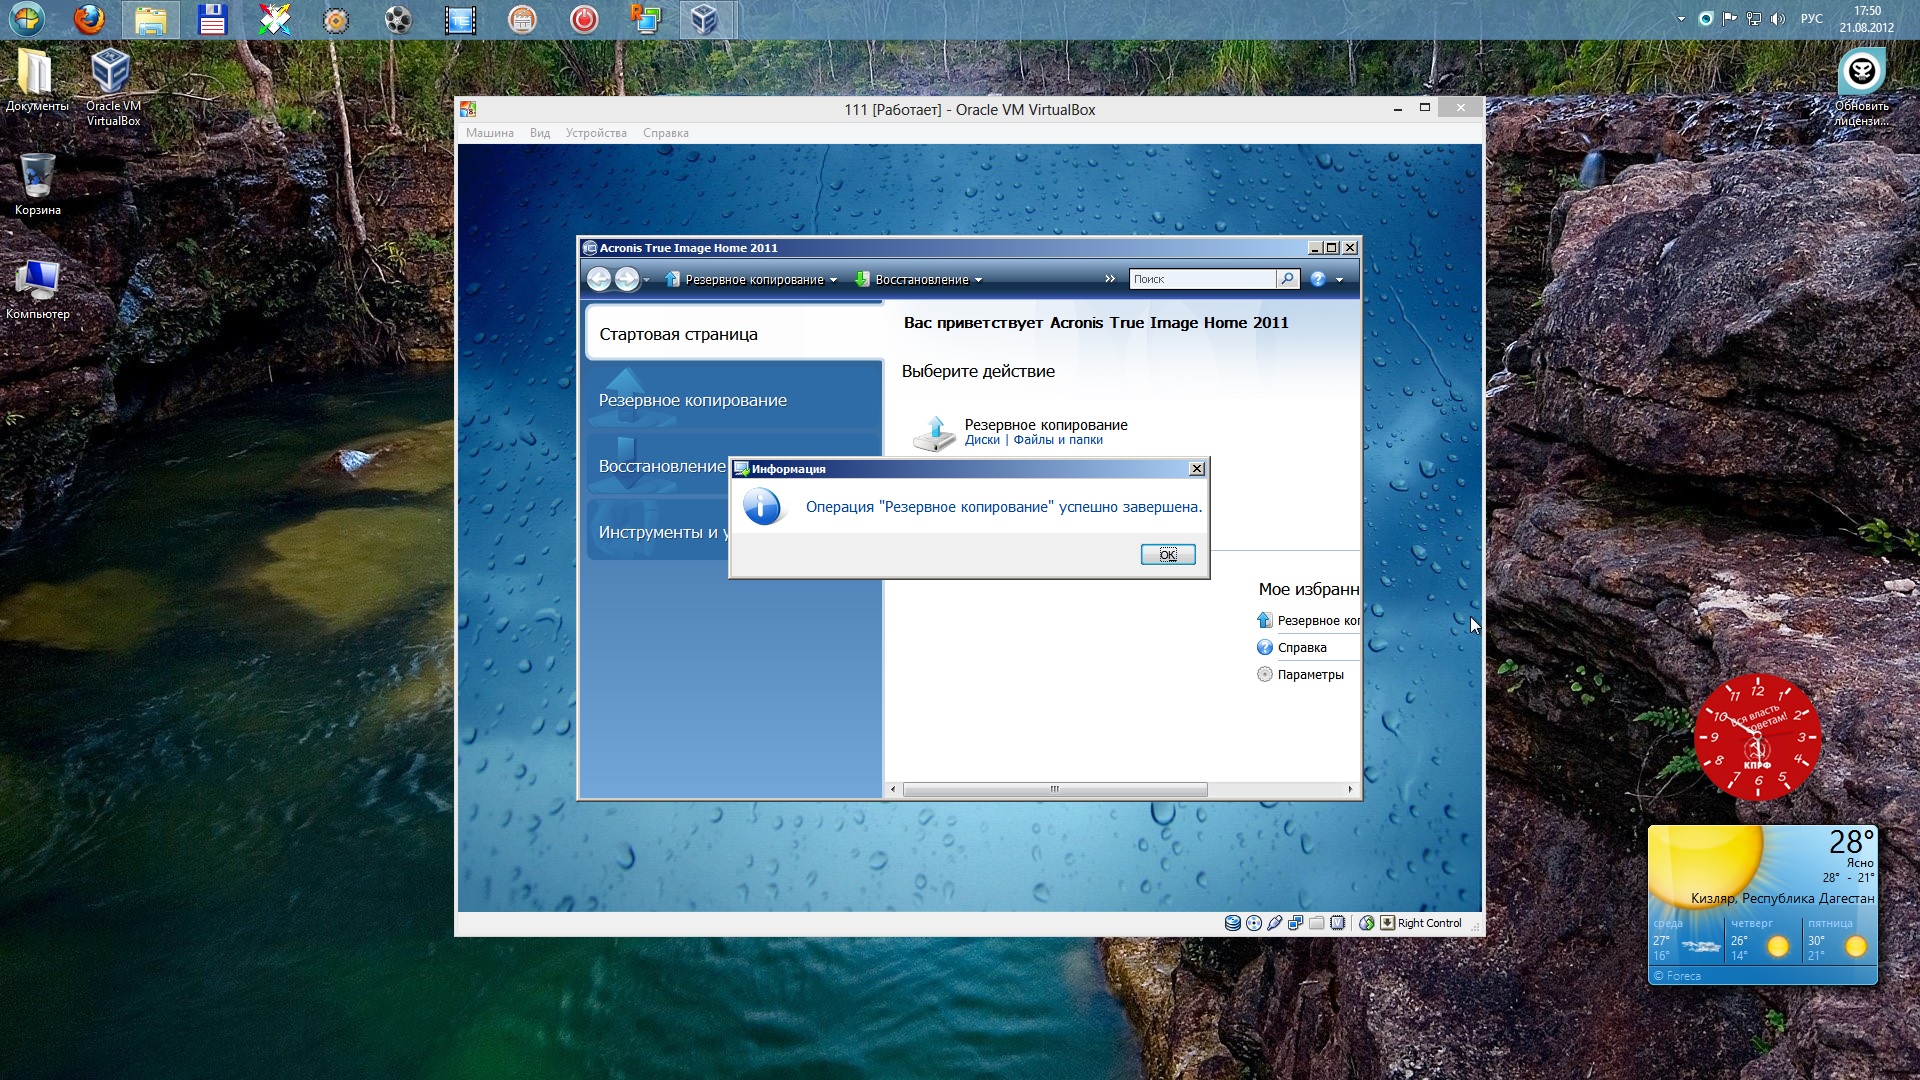This screenshot has width=1920, height=1080.
Task: Click the orange clapperboard taskbar icon
Action: coord(522,19)
